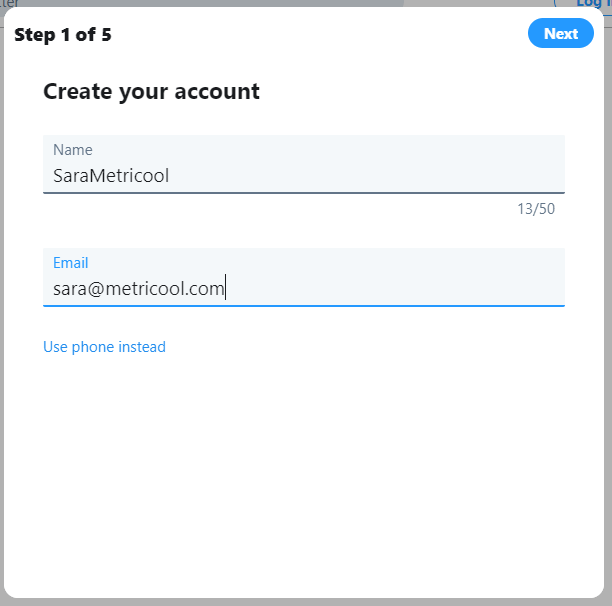Image resolution: width=612 pixels, height=606 pixels.
Task: Click the 'Name' field label
Action: point(72,150)
